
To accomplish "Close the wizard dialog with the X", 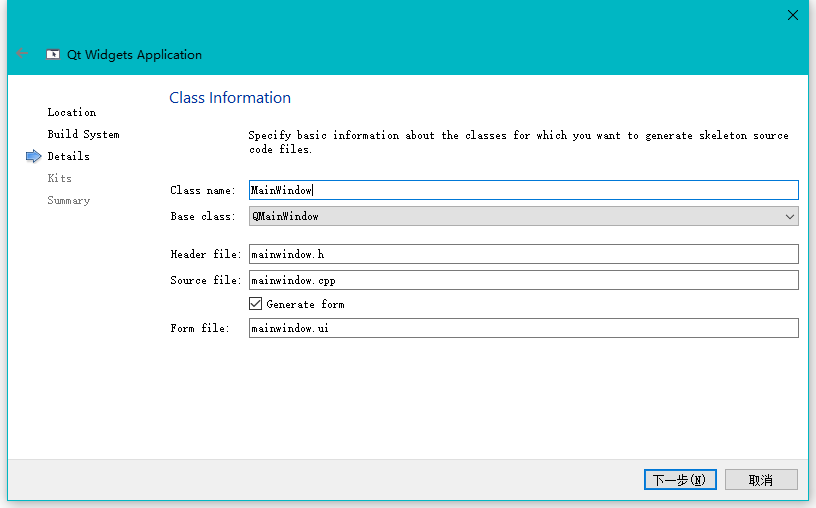I will 793,15.
